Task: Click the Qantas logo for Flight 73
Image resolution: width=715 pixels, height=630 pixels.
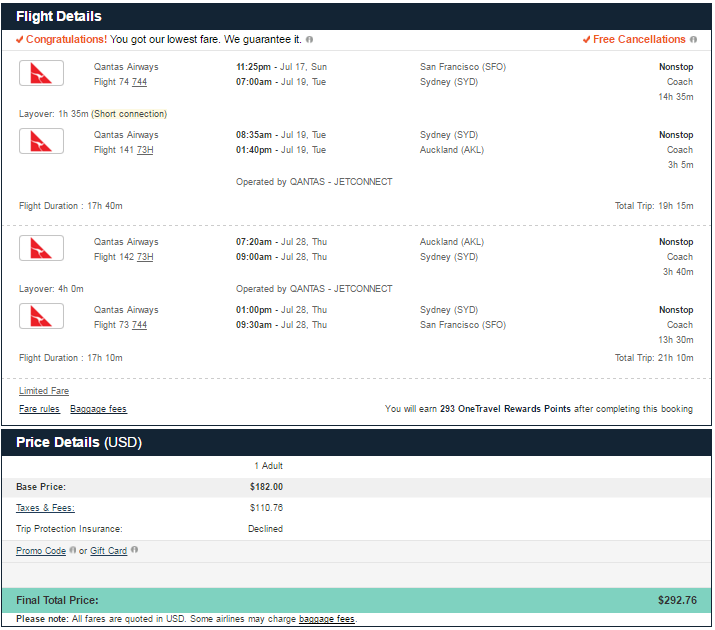Action: coord(41,316)
